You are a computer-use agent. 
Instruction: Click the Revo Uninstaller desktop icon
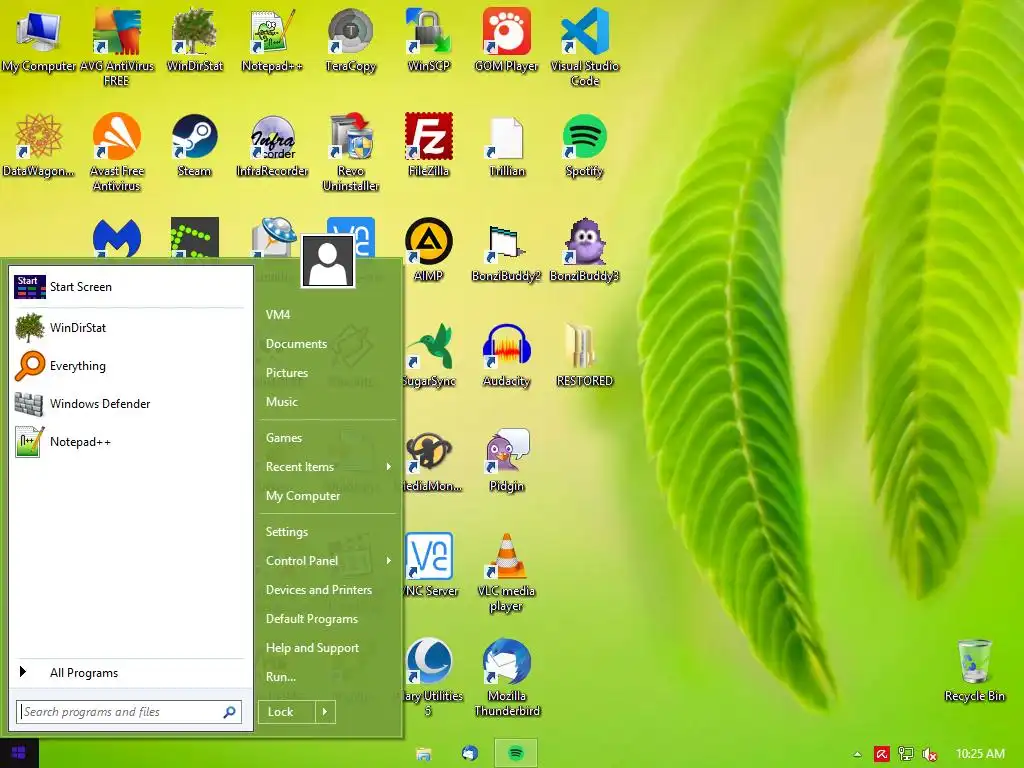coord(351,152)
